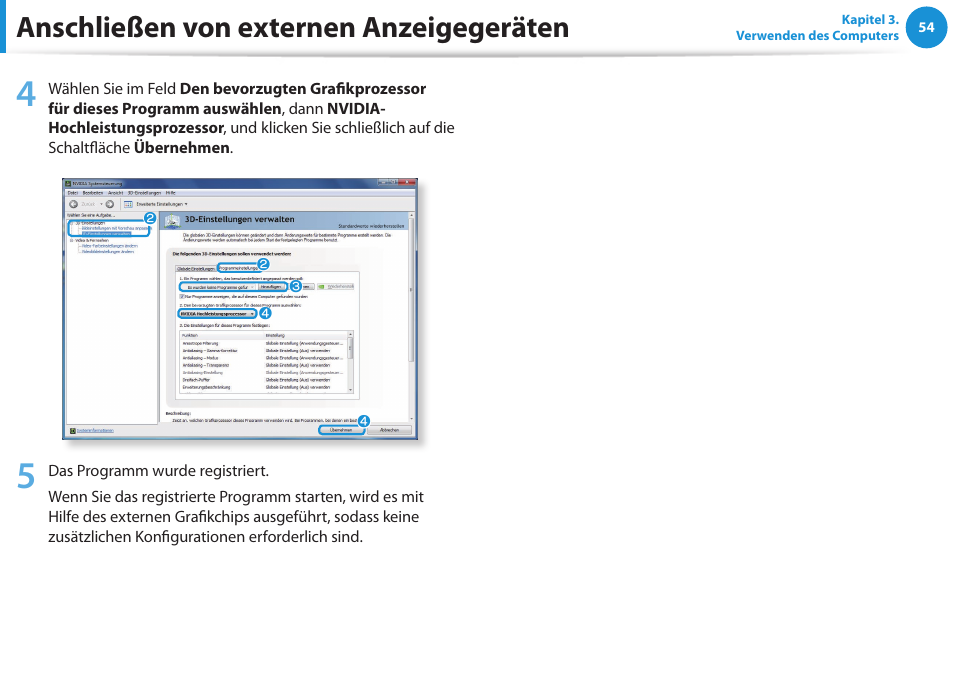Click the Systeminformationen icon at bottom left
This screenshot has height=677, width=954.
72,431
